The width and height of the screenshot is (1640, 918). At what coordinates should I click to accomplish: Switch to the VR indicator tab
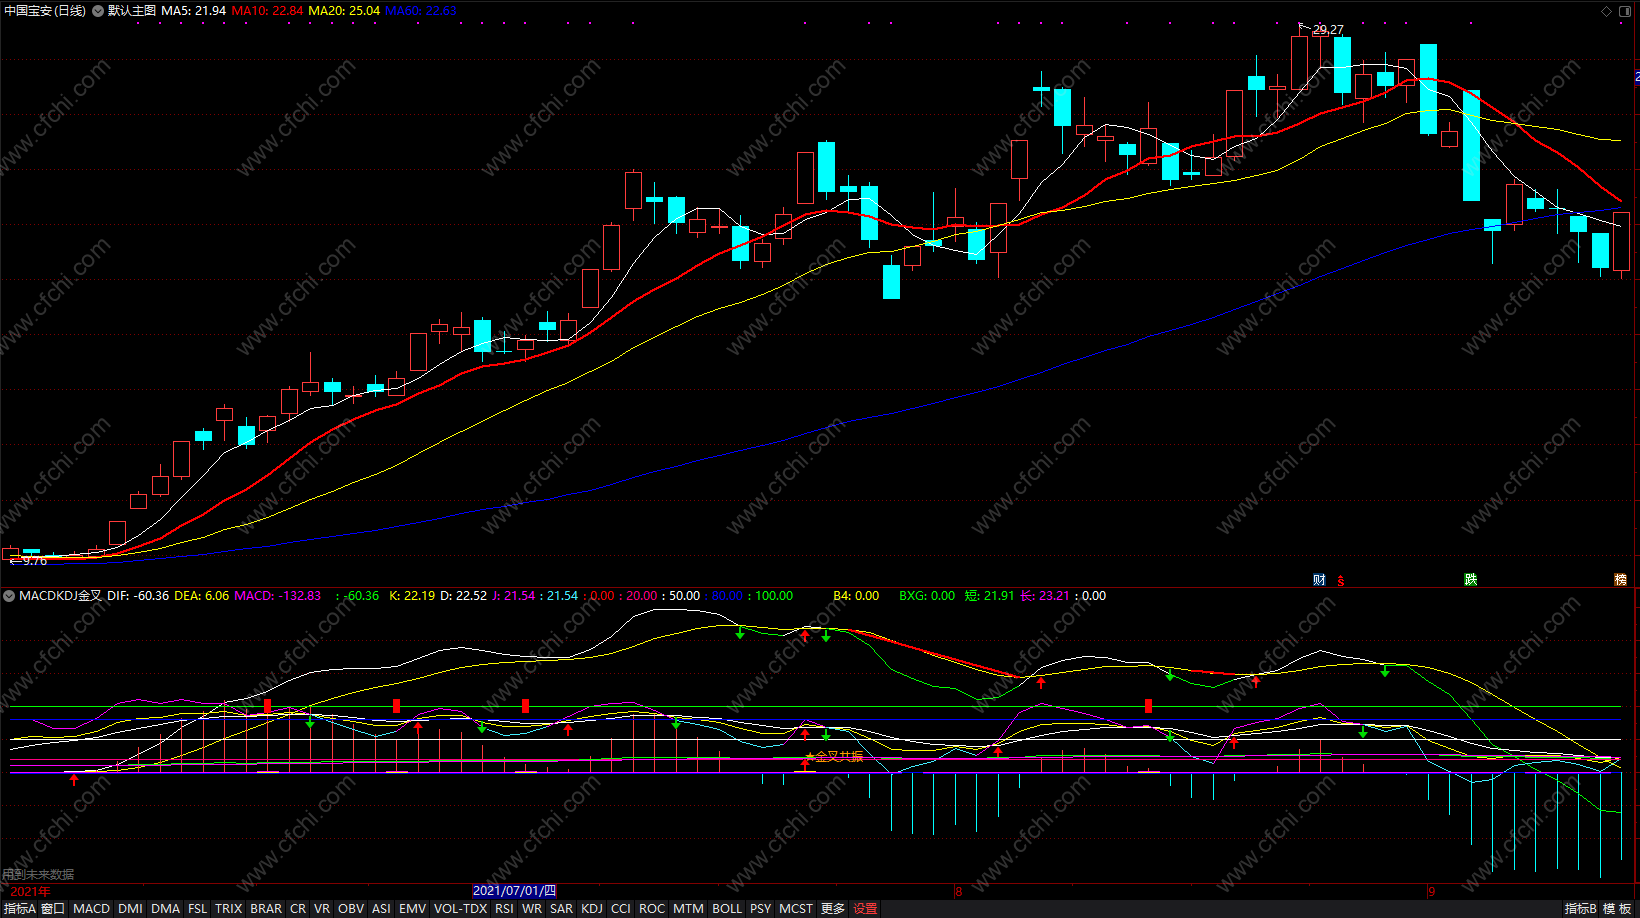[322, 909]
